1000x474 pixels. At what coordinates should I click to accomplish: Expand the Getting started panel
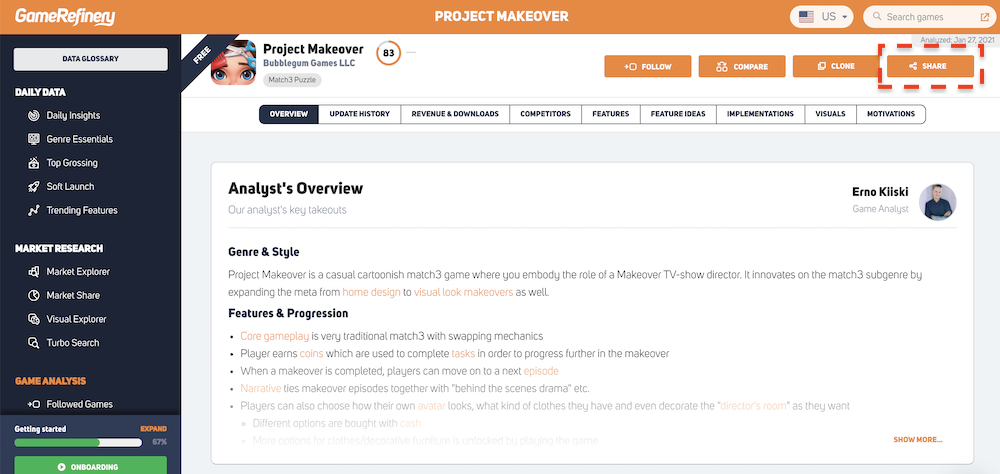tap(153, 429)
